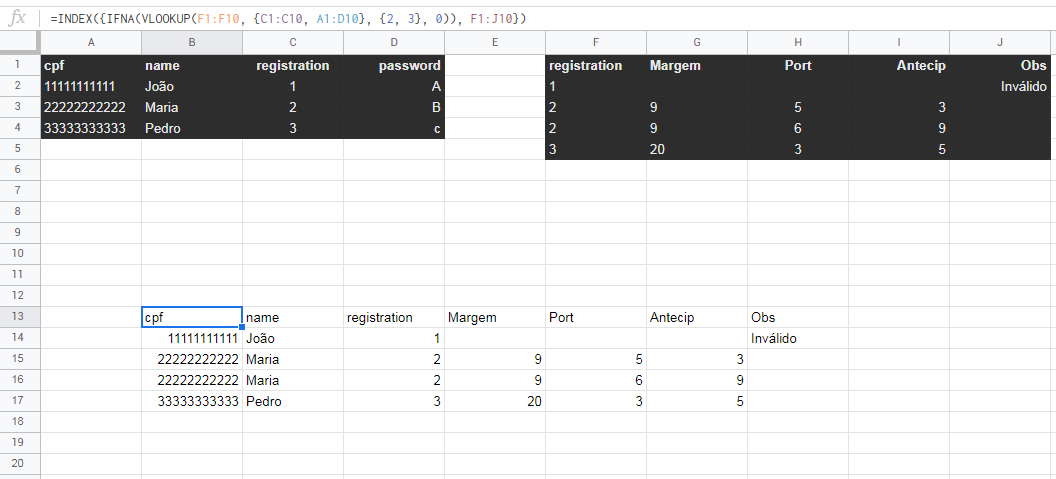This screenshot has width=1056, height=479.
Task: Click the 'Inválido' cell in column J
Action: (x=1000, y=86)
